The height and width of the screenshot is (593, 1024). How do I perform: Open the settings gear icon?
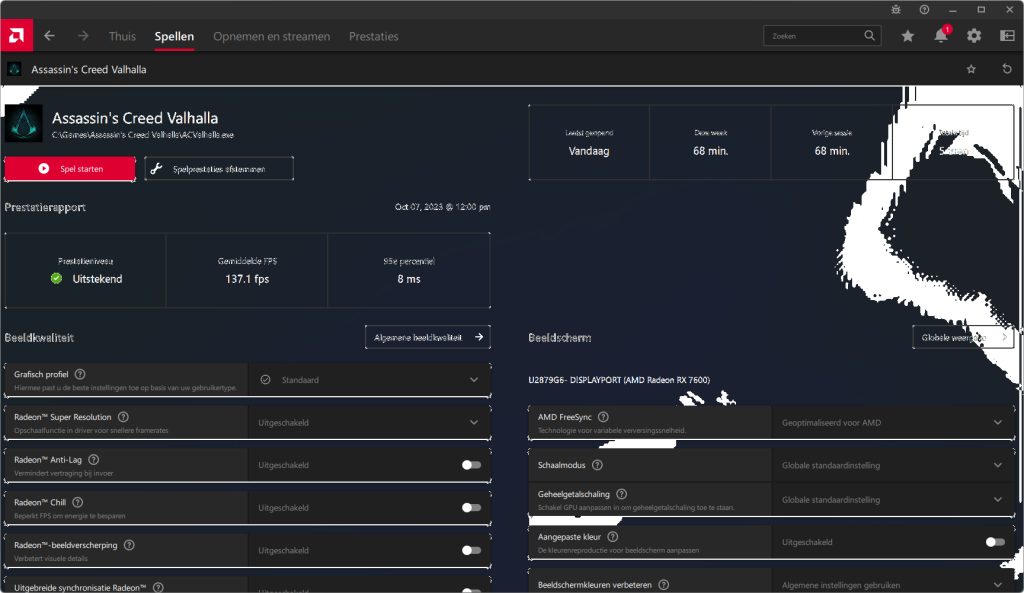click(974, 36)
